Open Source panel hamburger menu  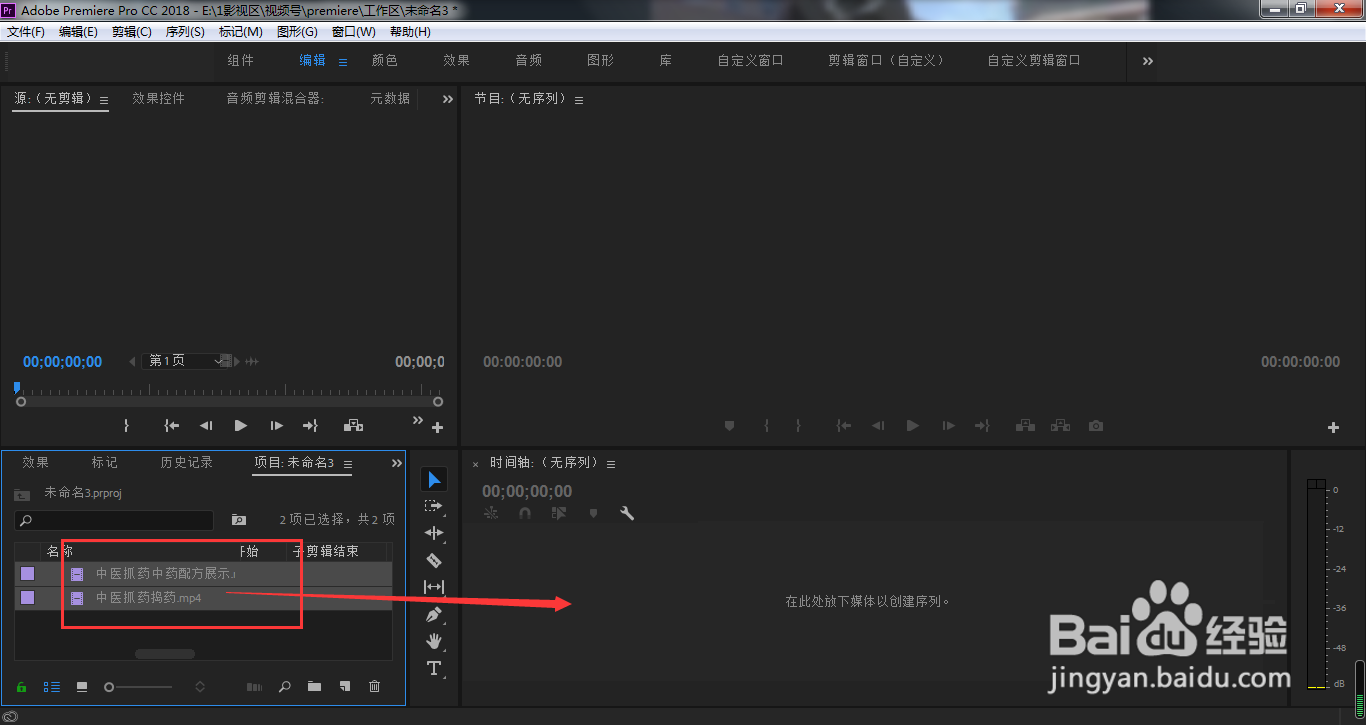104,100
